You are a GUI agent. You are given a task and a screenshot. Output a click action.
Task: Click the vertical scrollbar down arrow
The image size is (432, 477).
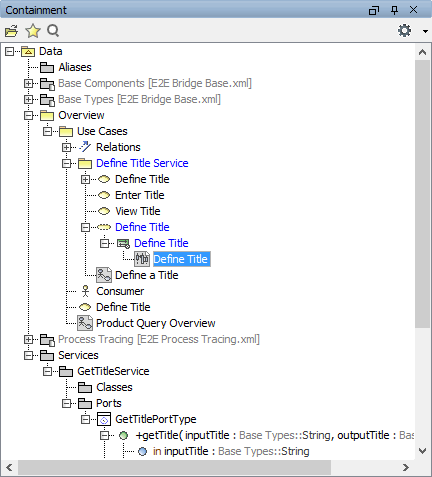pyautogui.click(x=423, y=451)
